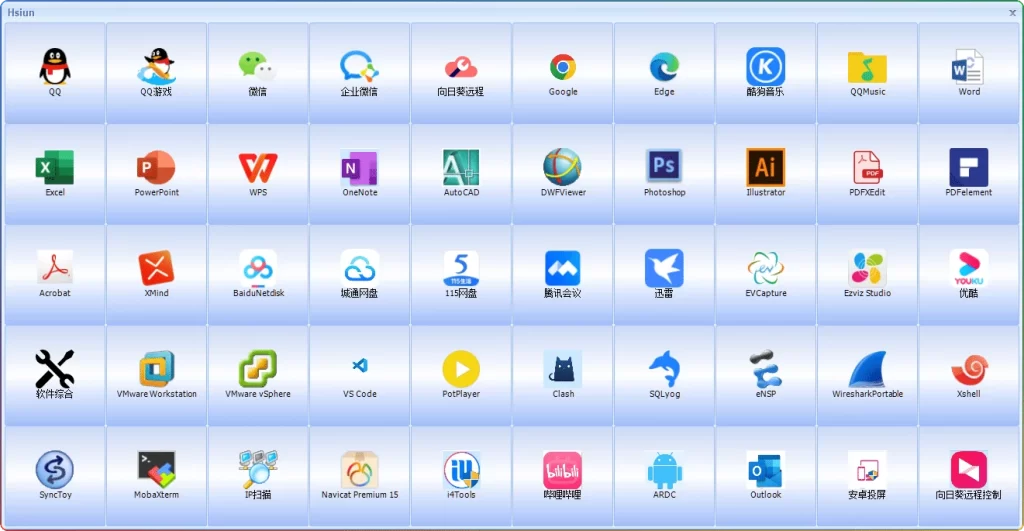This screenshot has height=531, width=1024.
Task: Launch PowerPoint
Action: click(x=156, y=174)
